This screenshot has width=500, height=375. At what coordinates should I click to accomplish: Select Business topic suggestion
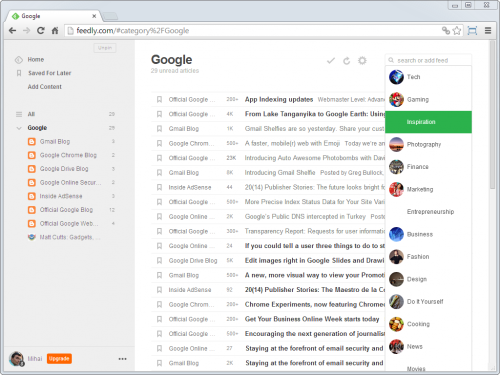pyautogui.click(x=428, y=234)
